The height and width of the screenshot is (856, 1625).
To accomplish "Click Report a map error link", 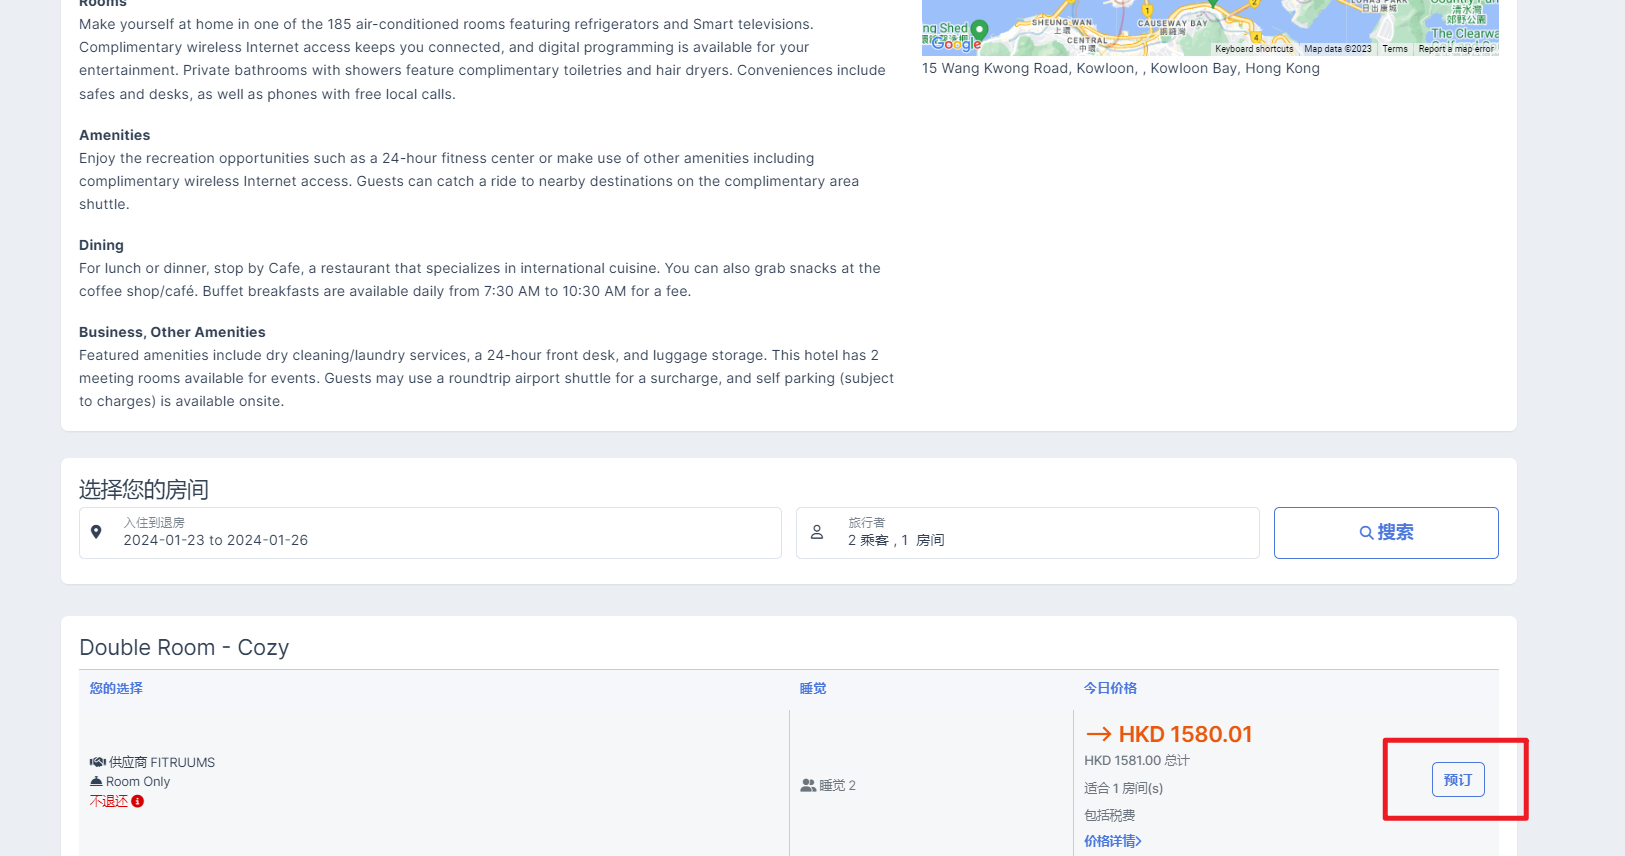I will click(x=1455, y=49).
